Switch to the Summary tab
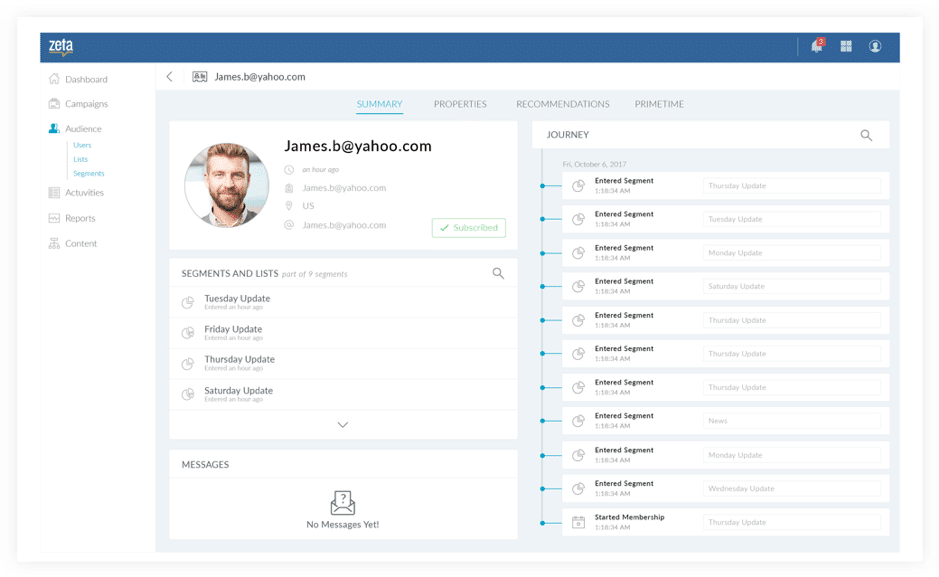The image size is (939, 577). (380, 104)
